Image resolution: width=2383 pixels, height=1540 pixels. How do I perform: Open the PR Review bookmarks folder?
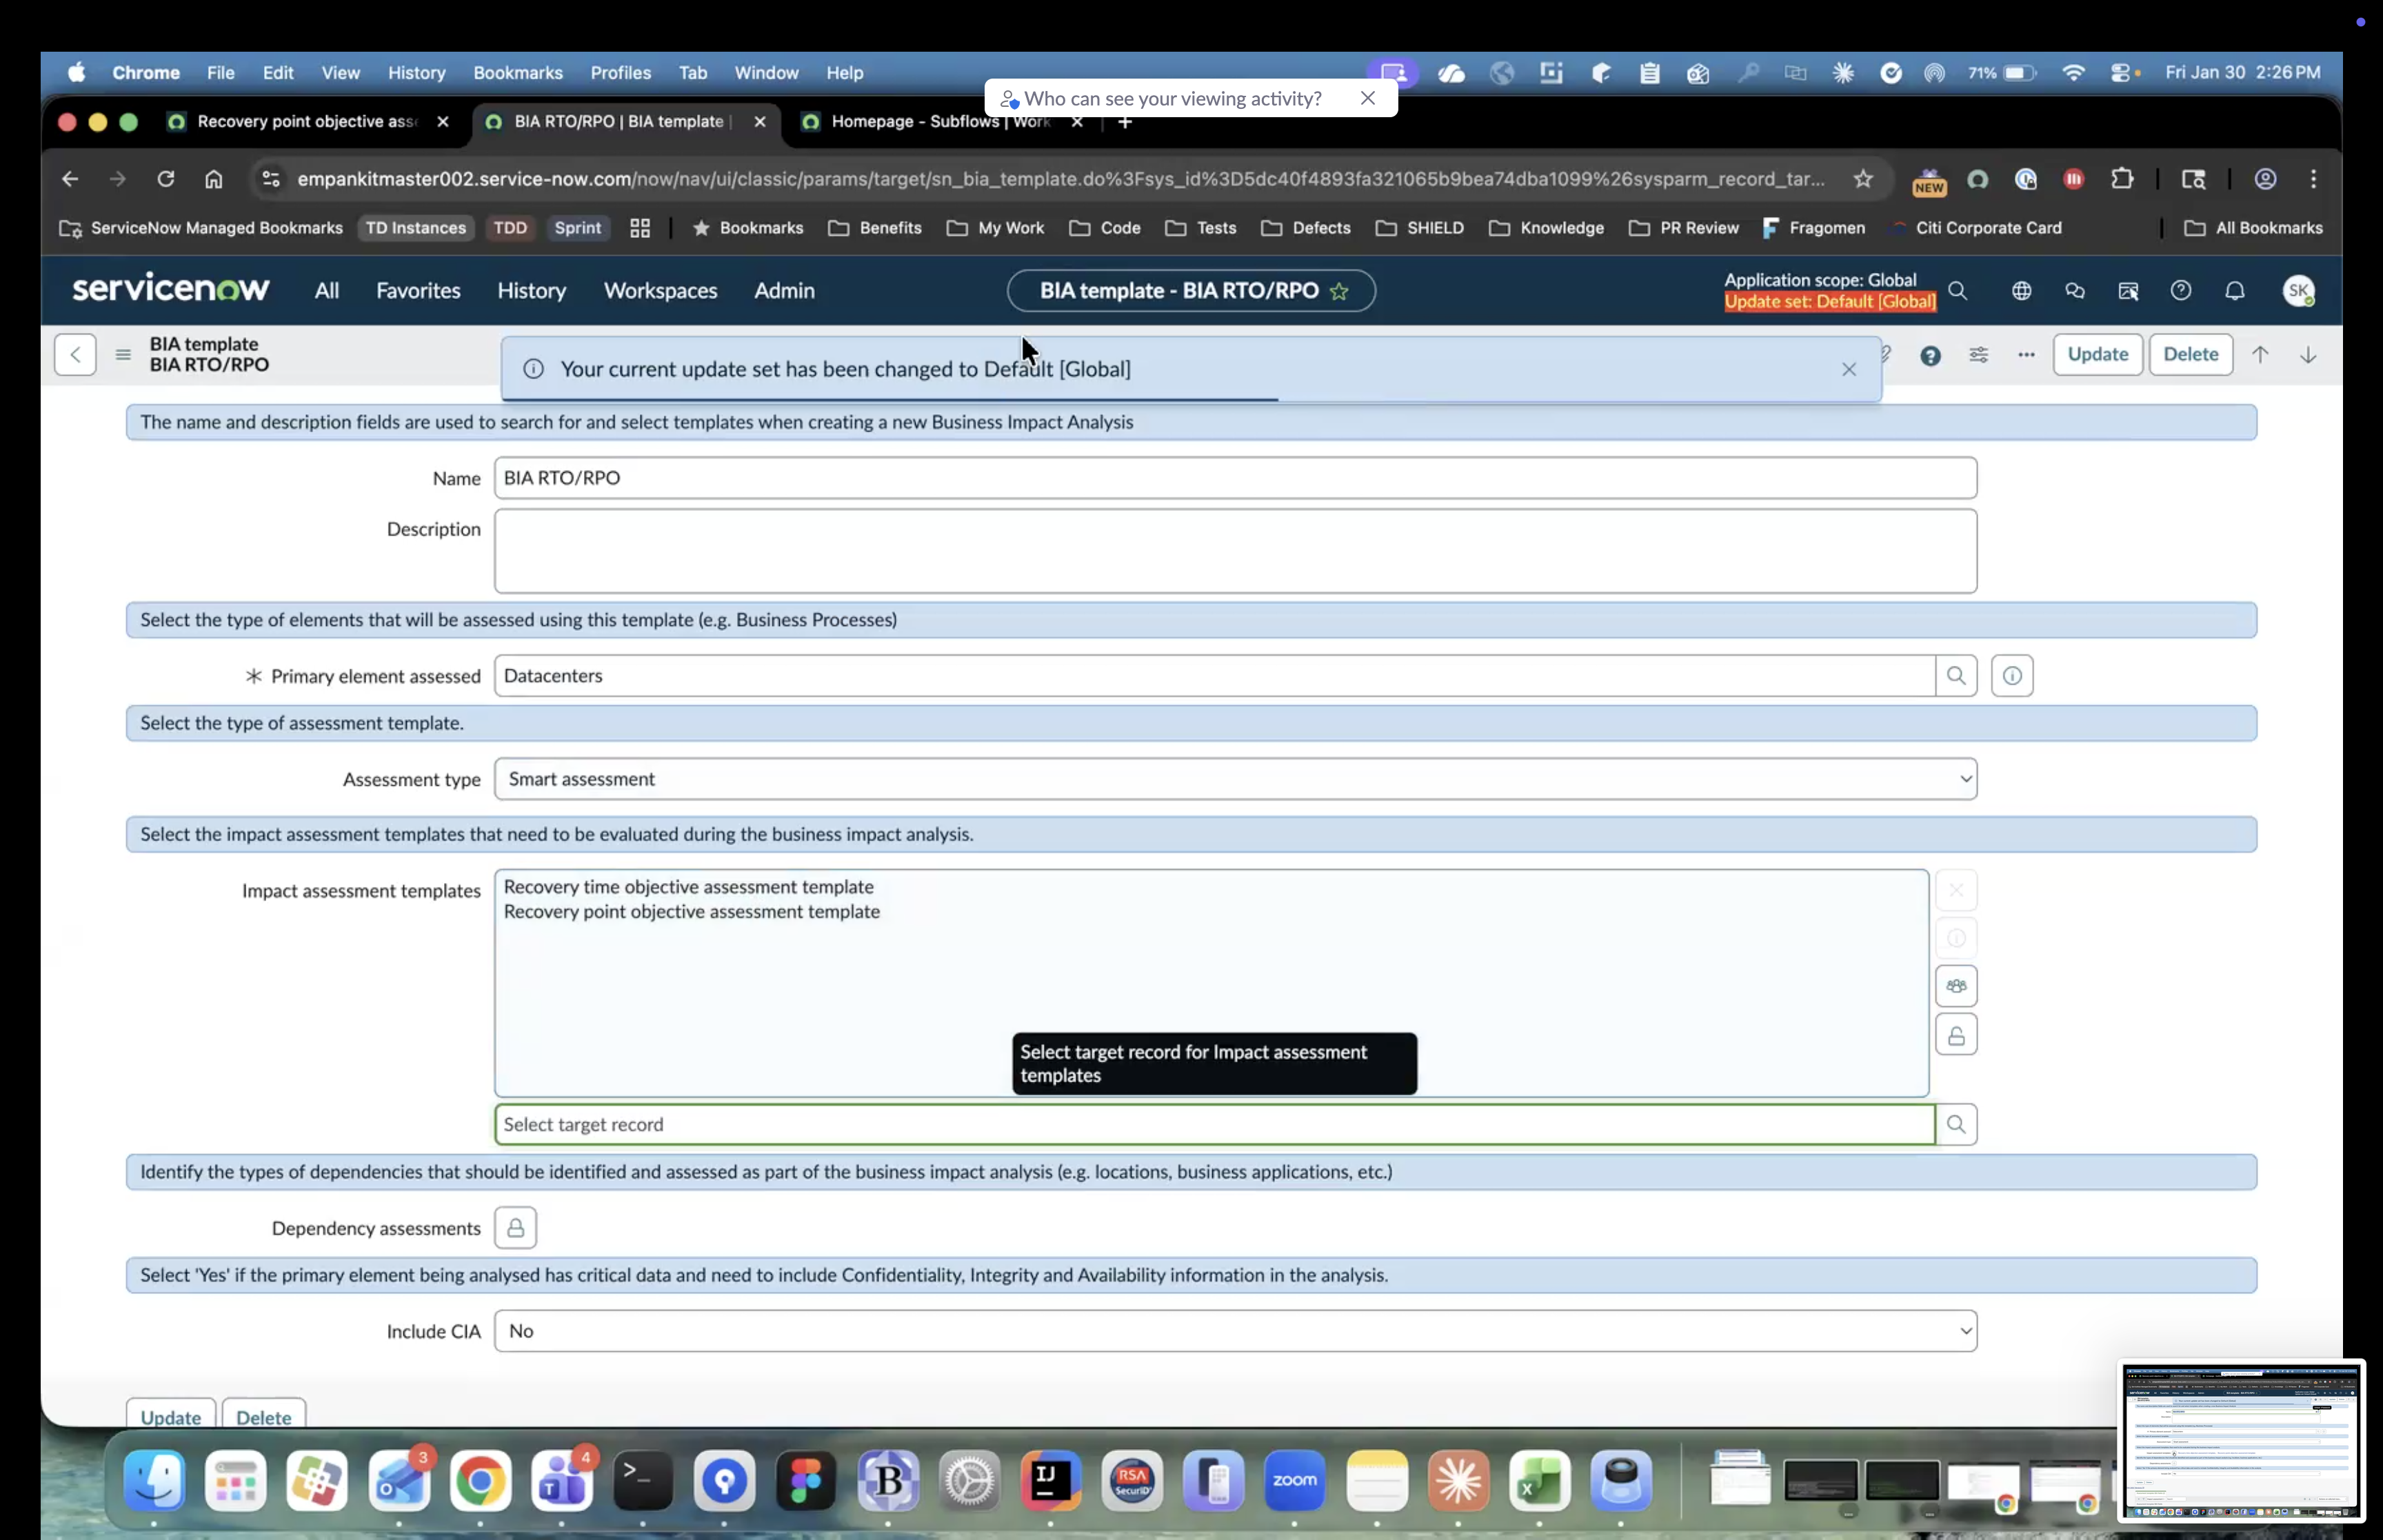1684,228
